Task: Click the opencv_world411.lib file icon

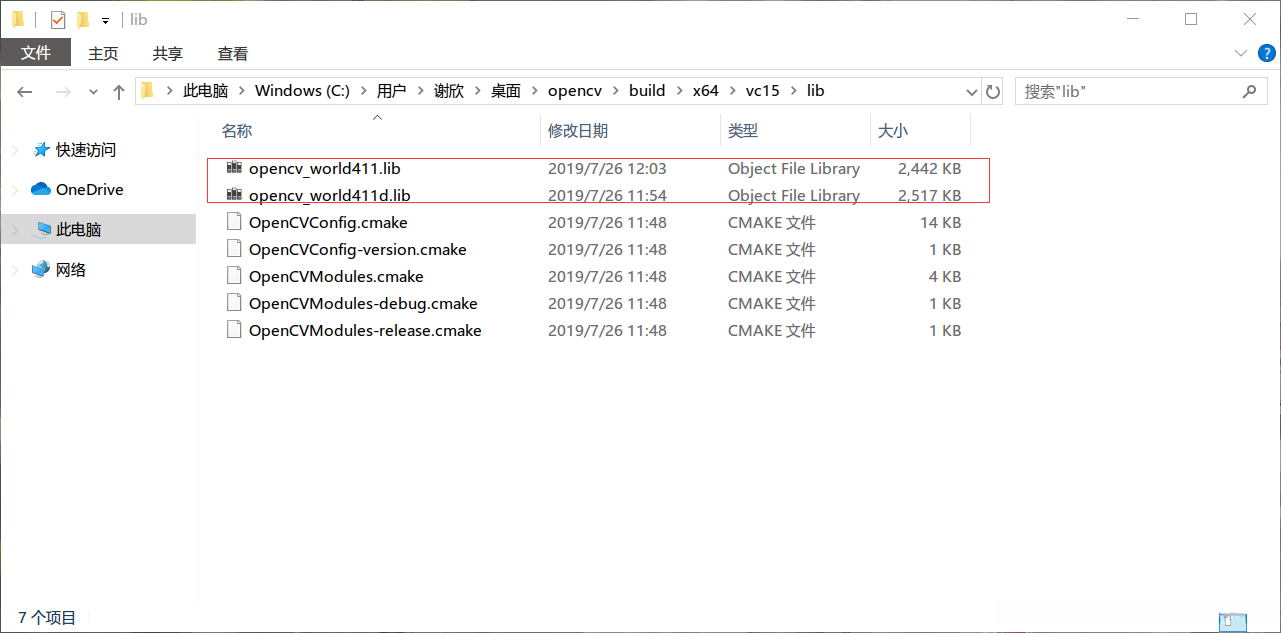Action: point(234,168)
